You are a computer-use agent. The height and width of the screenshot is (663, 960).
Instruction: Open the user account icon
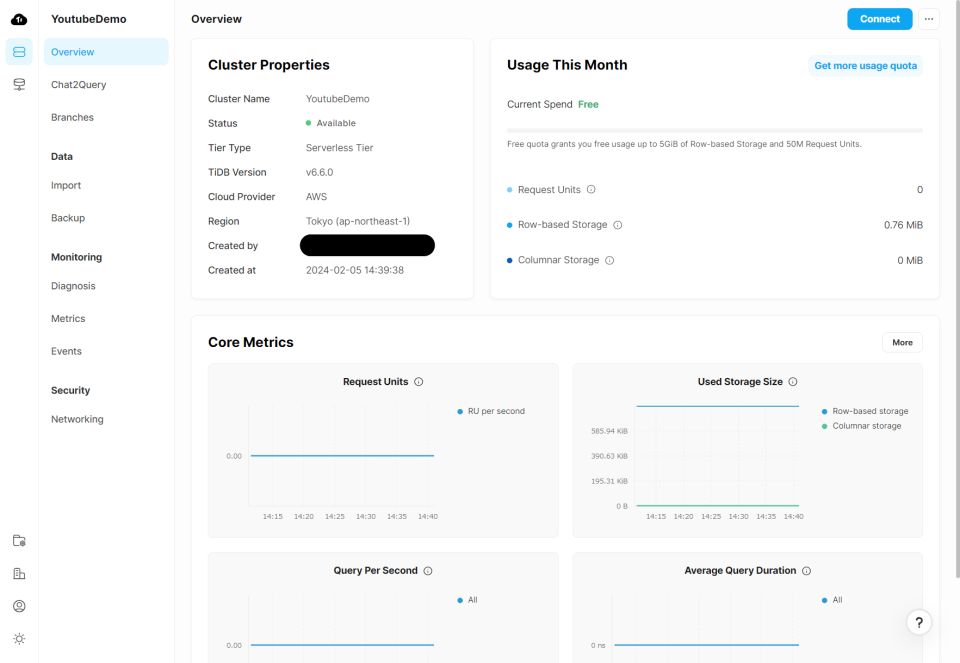pos(19,606)
